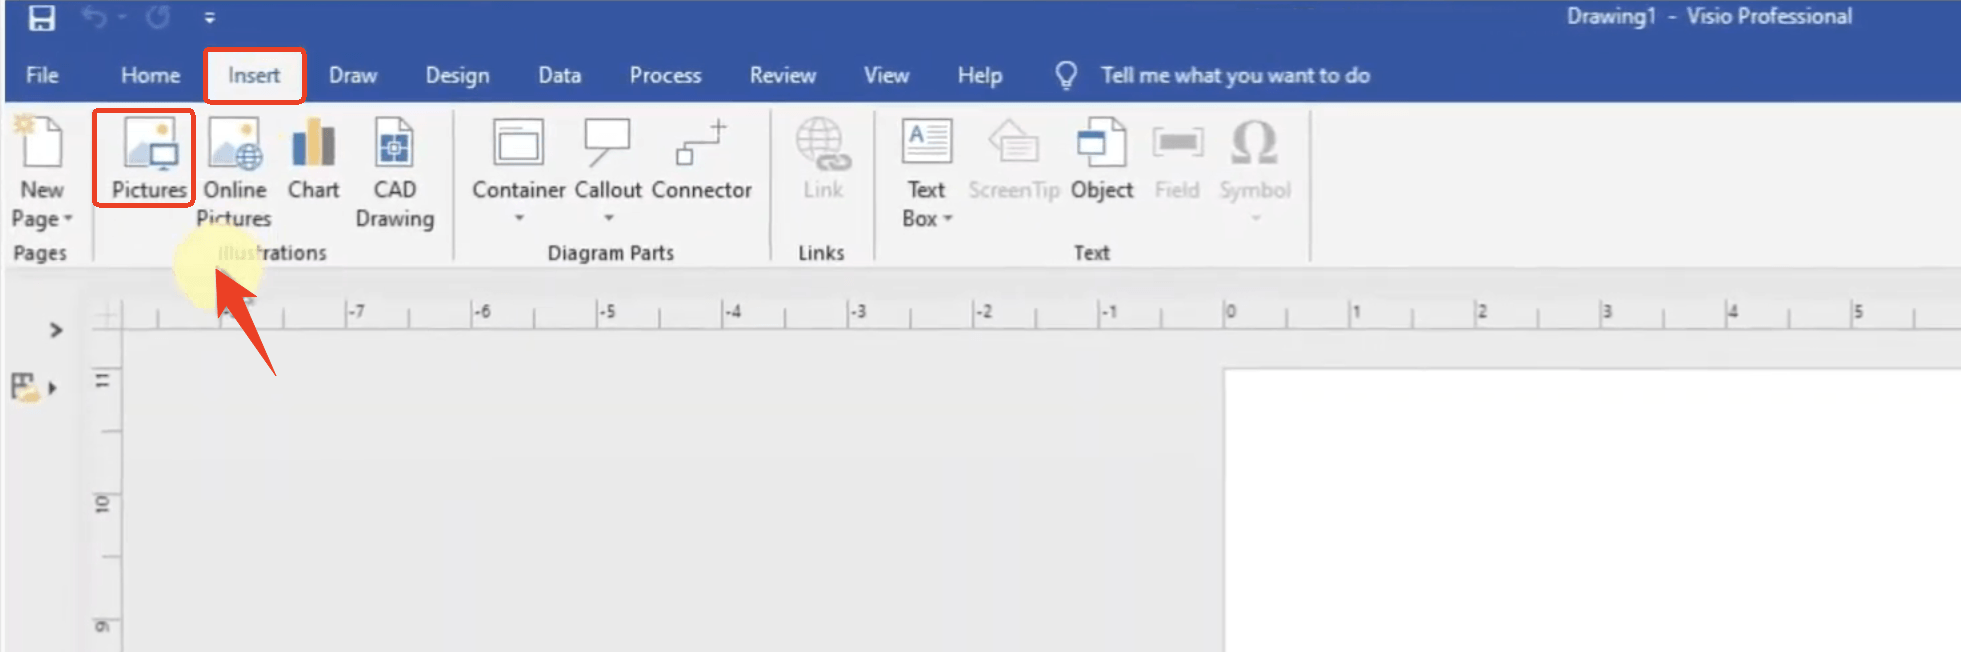Switch to the Design tab

click(x=457, y=75)
